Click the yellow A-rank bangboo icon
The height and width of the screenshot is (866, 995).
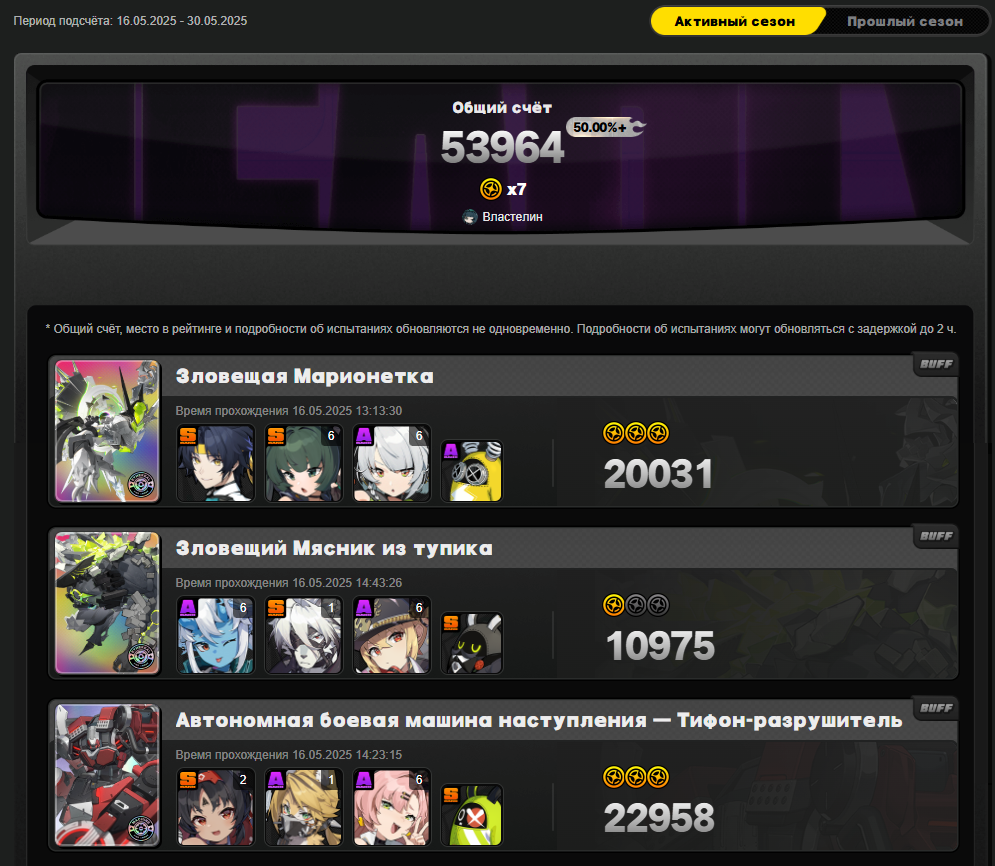pos(471,471)
